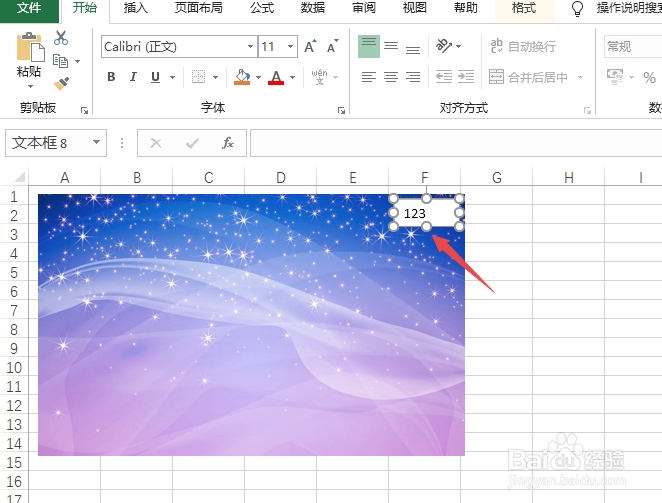Select the Format Painter brush icon
Image resolution: width=662 pixels, height=503 pixels.
pyautogui.click(x=61, y=83)
